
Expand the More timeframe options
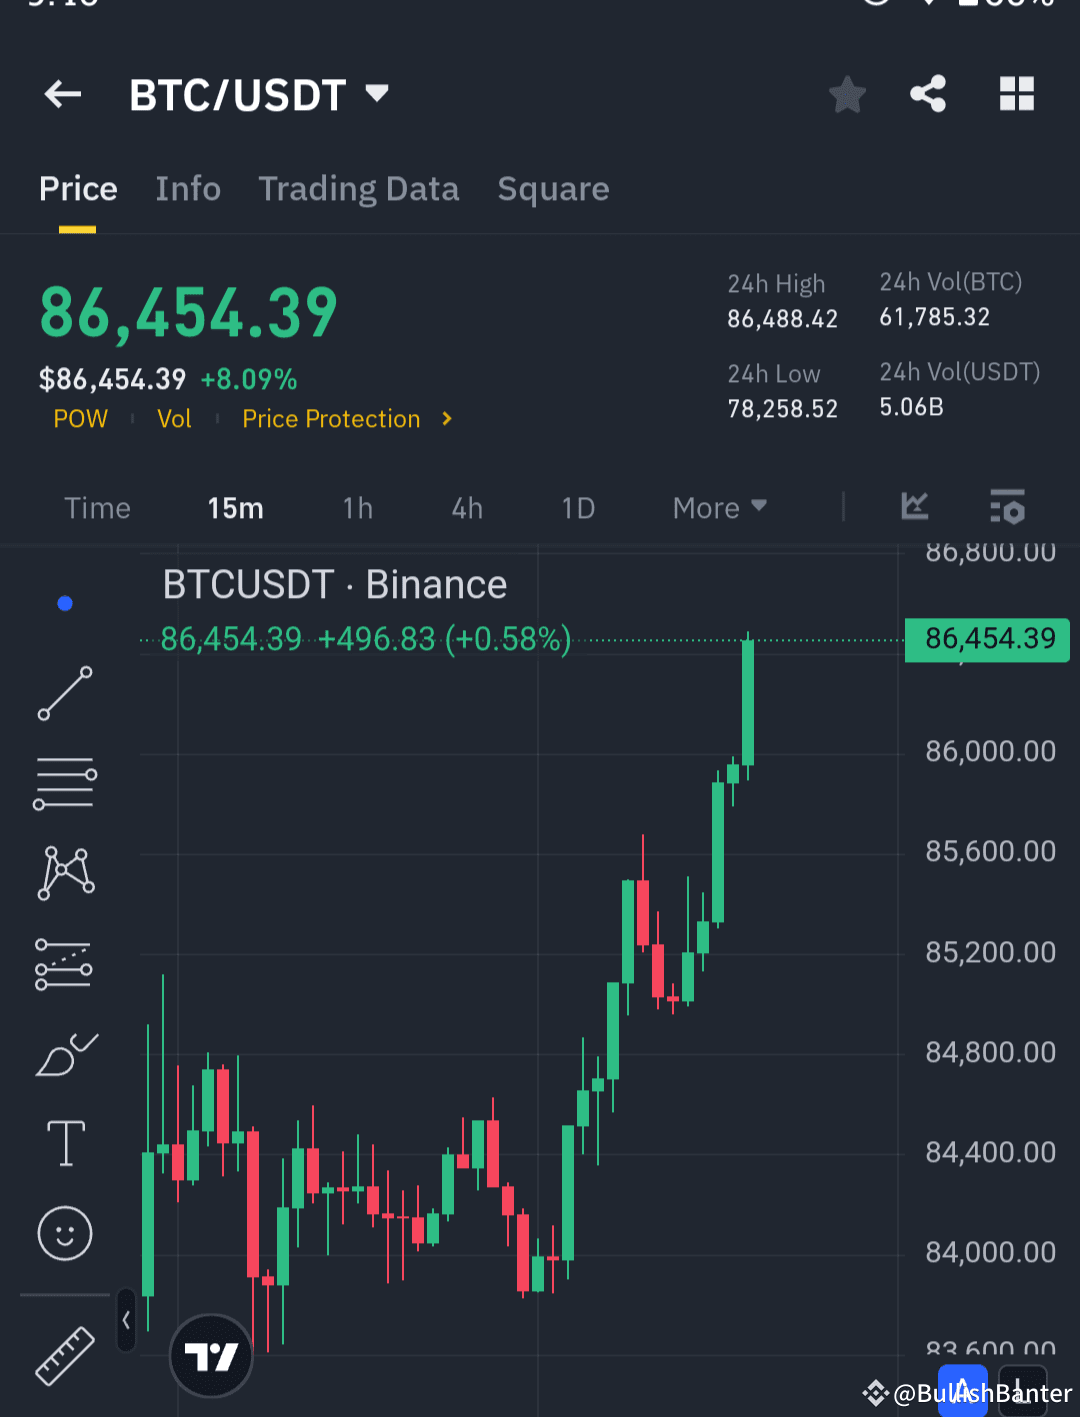tap(718, 507)
